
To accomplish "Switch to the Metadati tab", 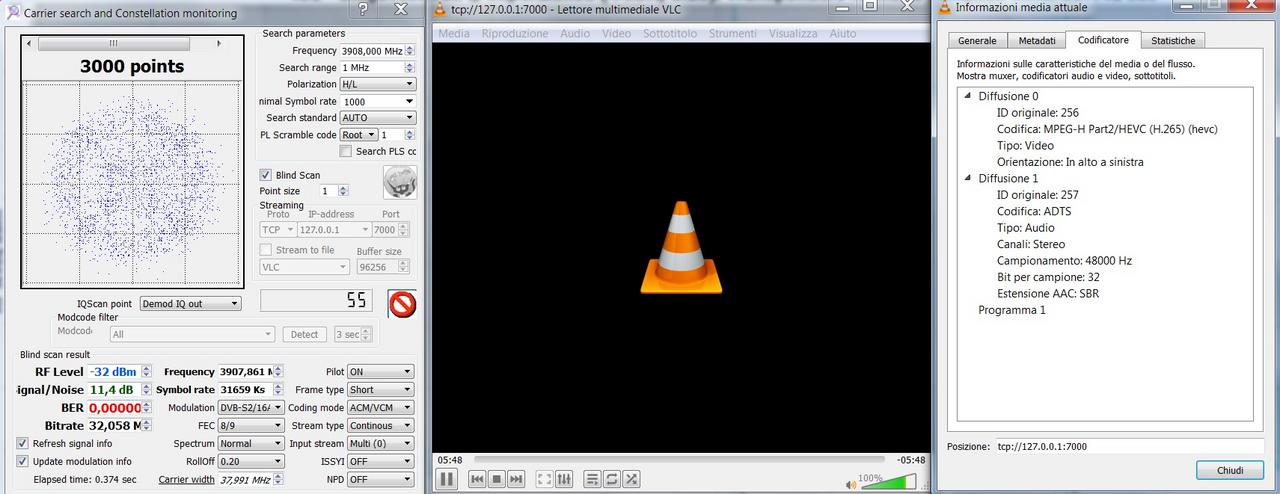I will (1037, 41).
